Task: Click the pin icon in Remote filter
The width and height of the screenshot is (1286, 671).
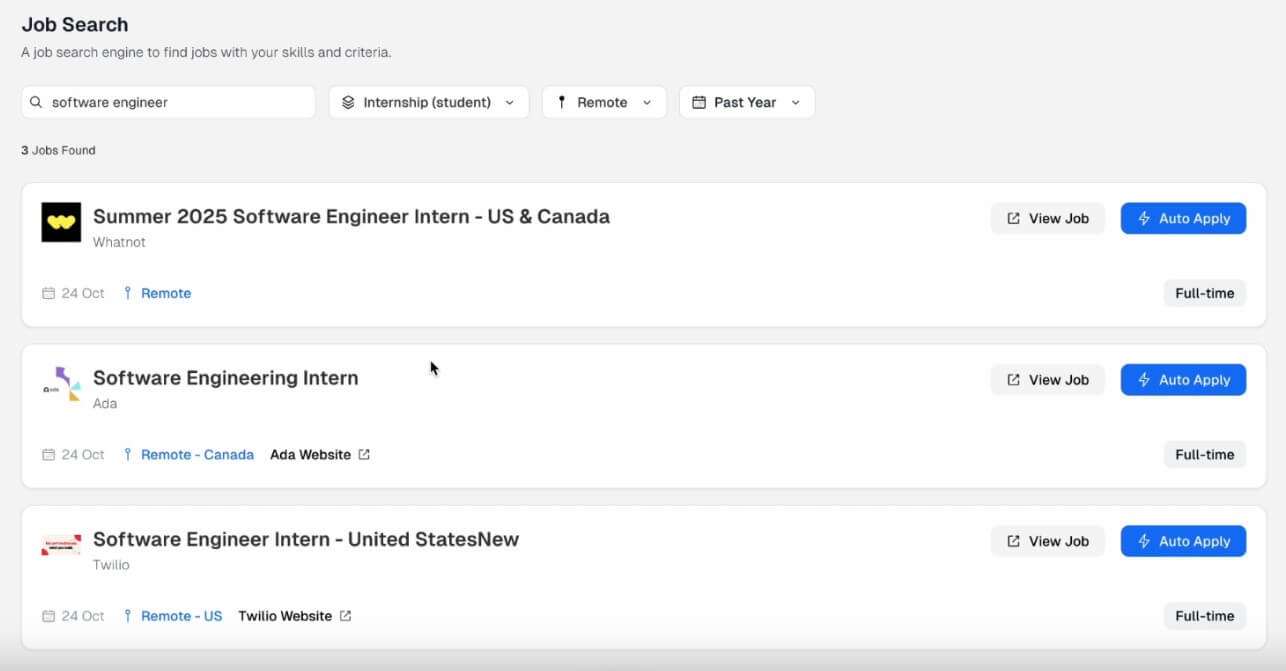Action: 562,102
